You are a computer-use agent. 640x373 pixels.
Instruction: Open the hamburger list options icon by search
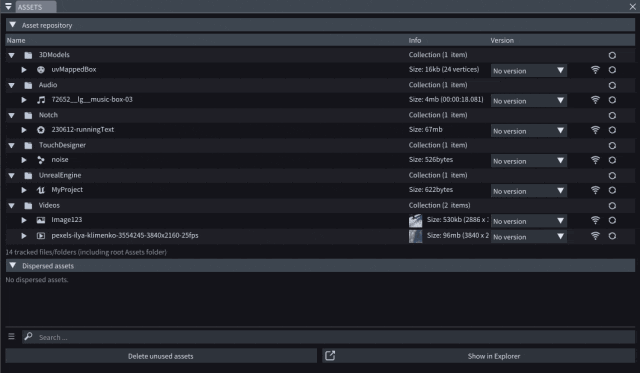[11, 336]
